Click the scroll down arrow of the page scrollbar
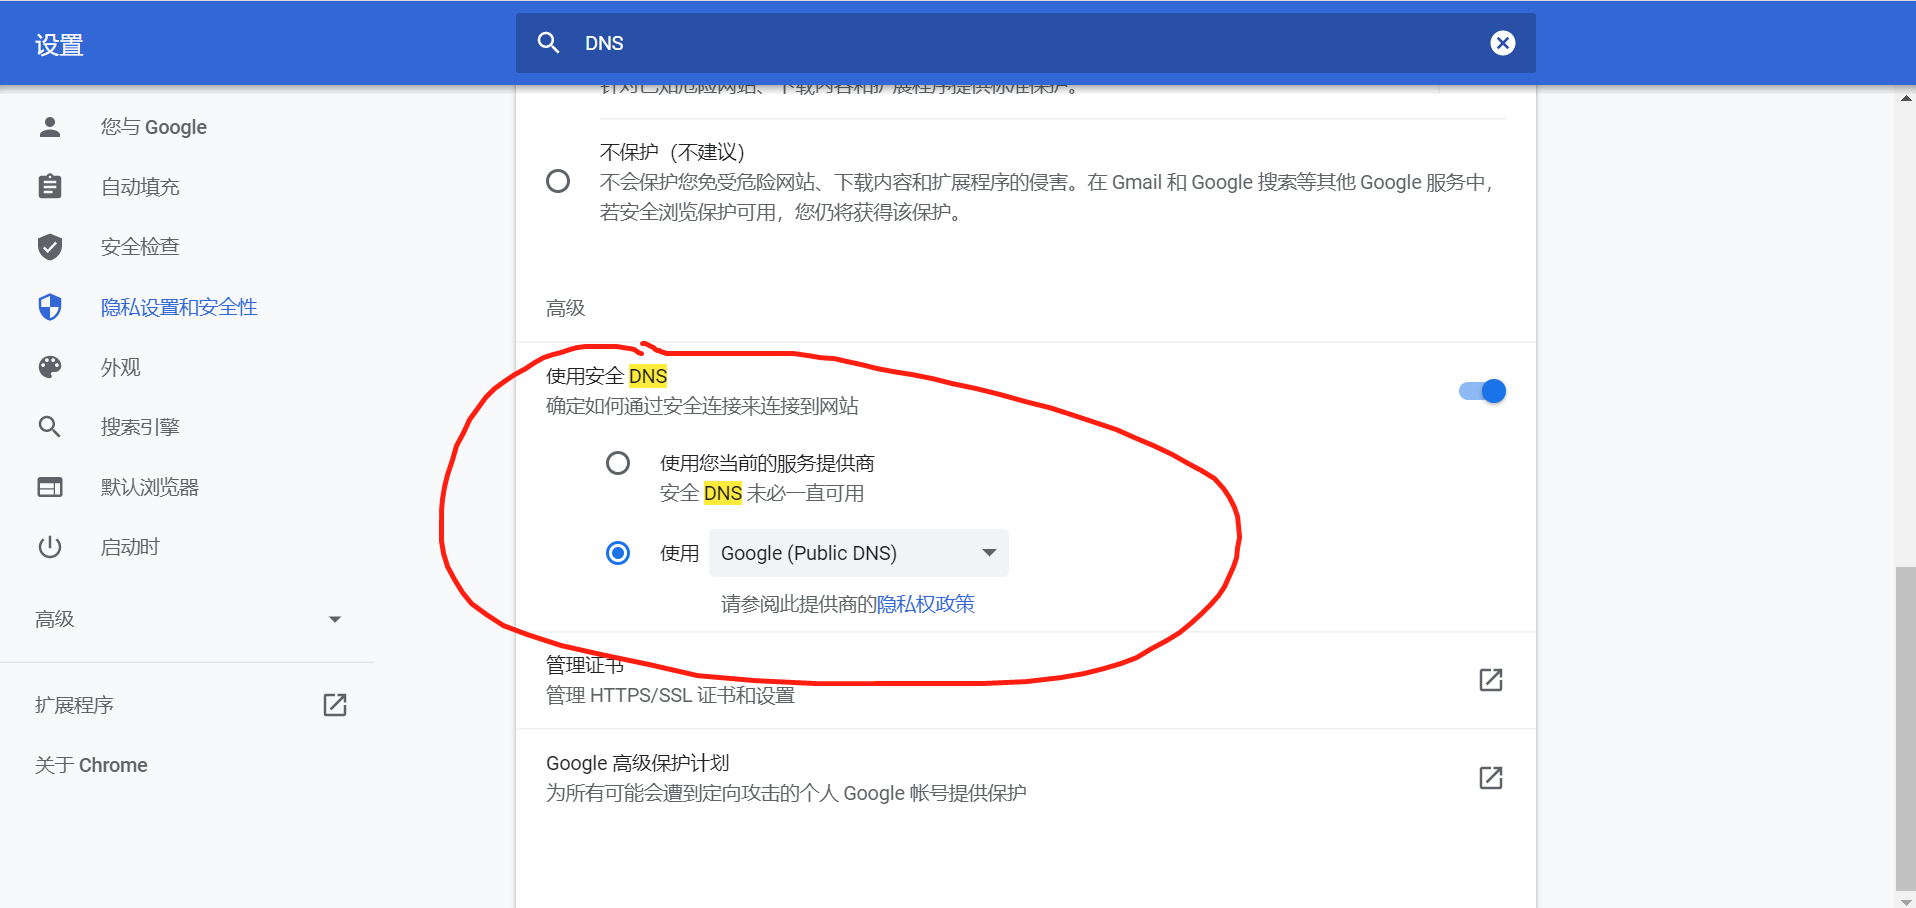The height and width of the screenshot is (908, 1916). pos(1906,901)
